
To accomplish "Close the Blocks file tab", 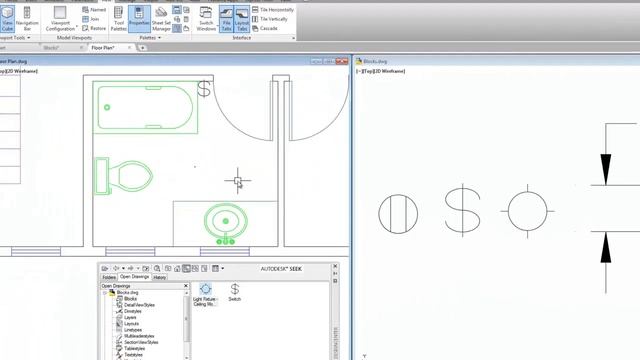I will pos(81,48).
